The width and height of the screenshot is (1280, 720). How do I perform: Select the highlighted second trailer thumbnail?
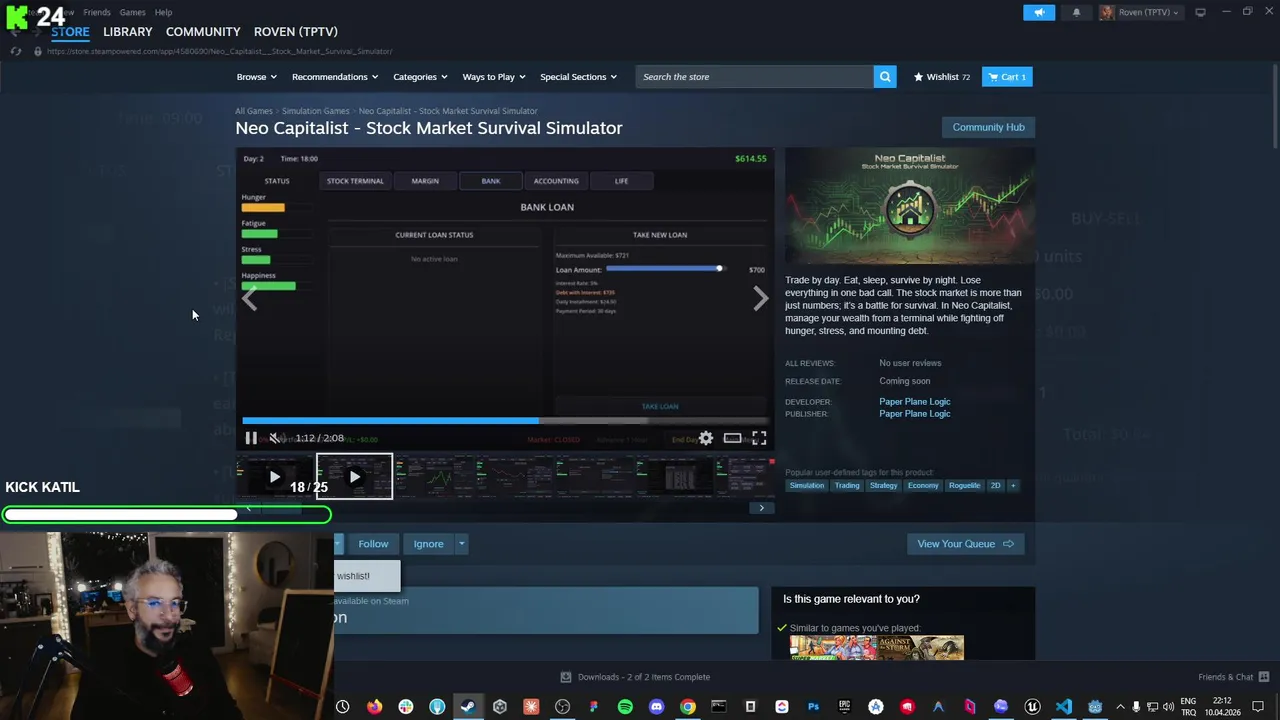point(355,477)
